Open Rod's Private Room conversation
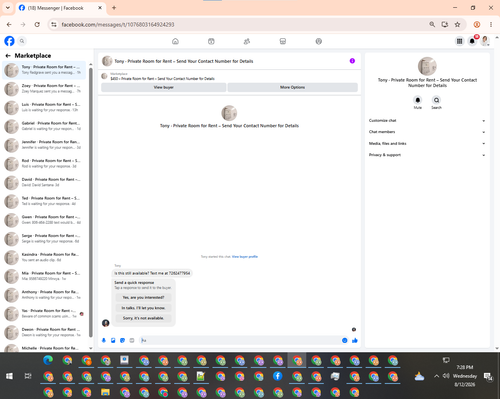The image size is (500, 399). click(x=44, y=163)
